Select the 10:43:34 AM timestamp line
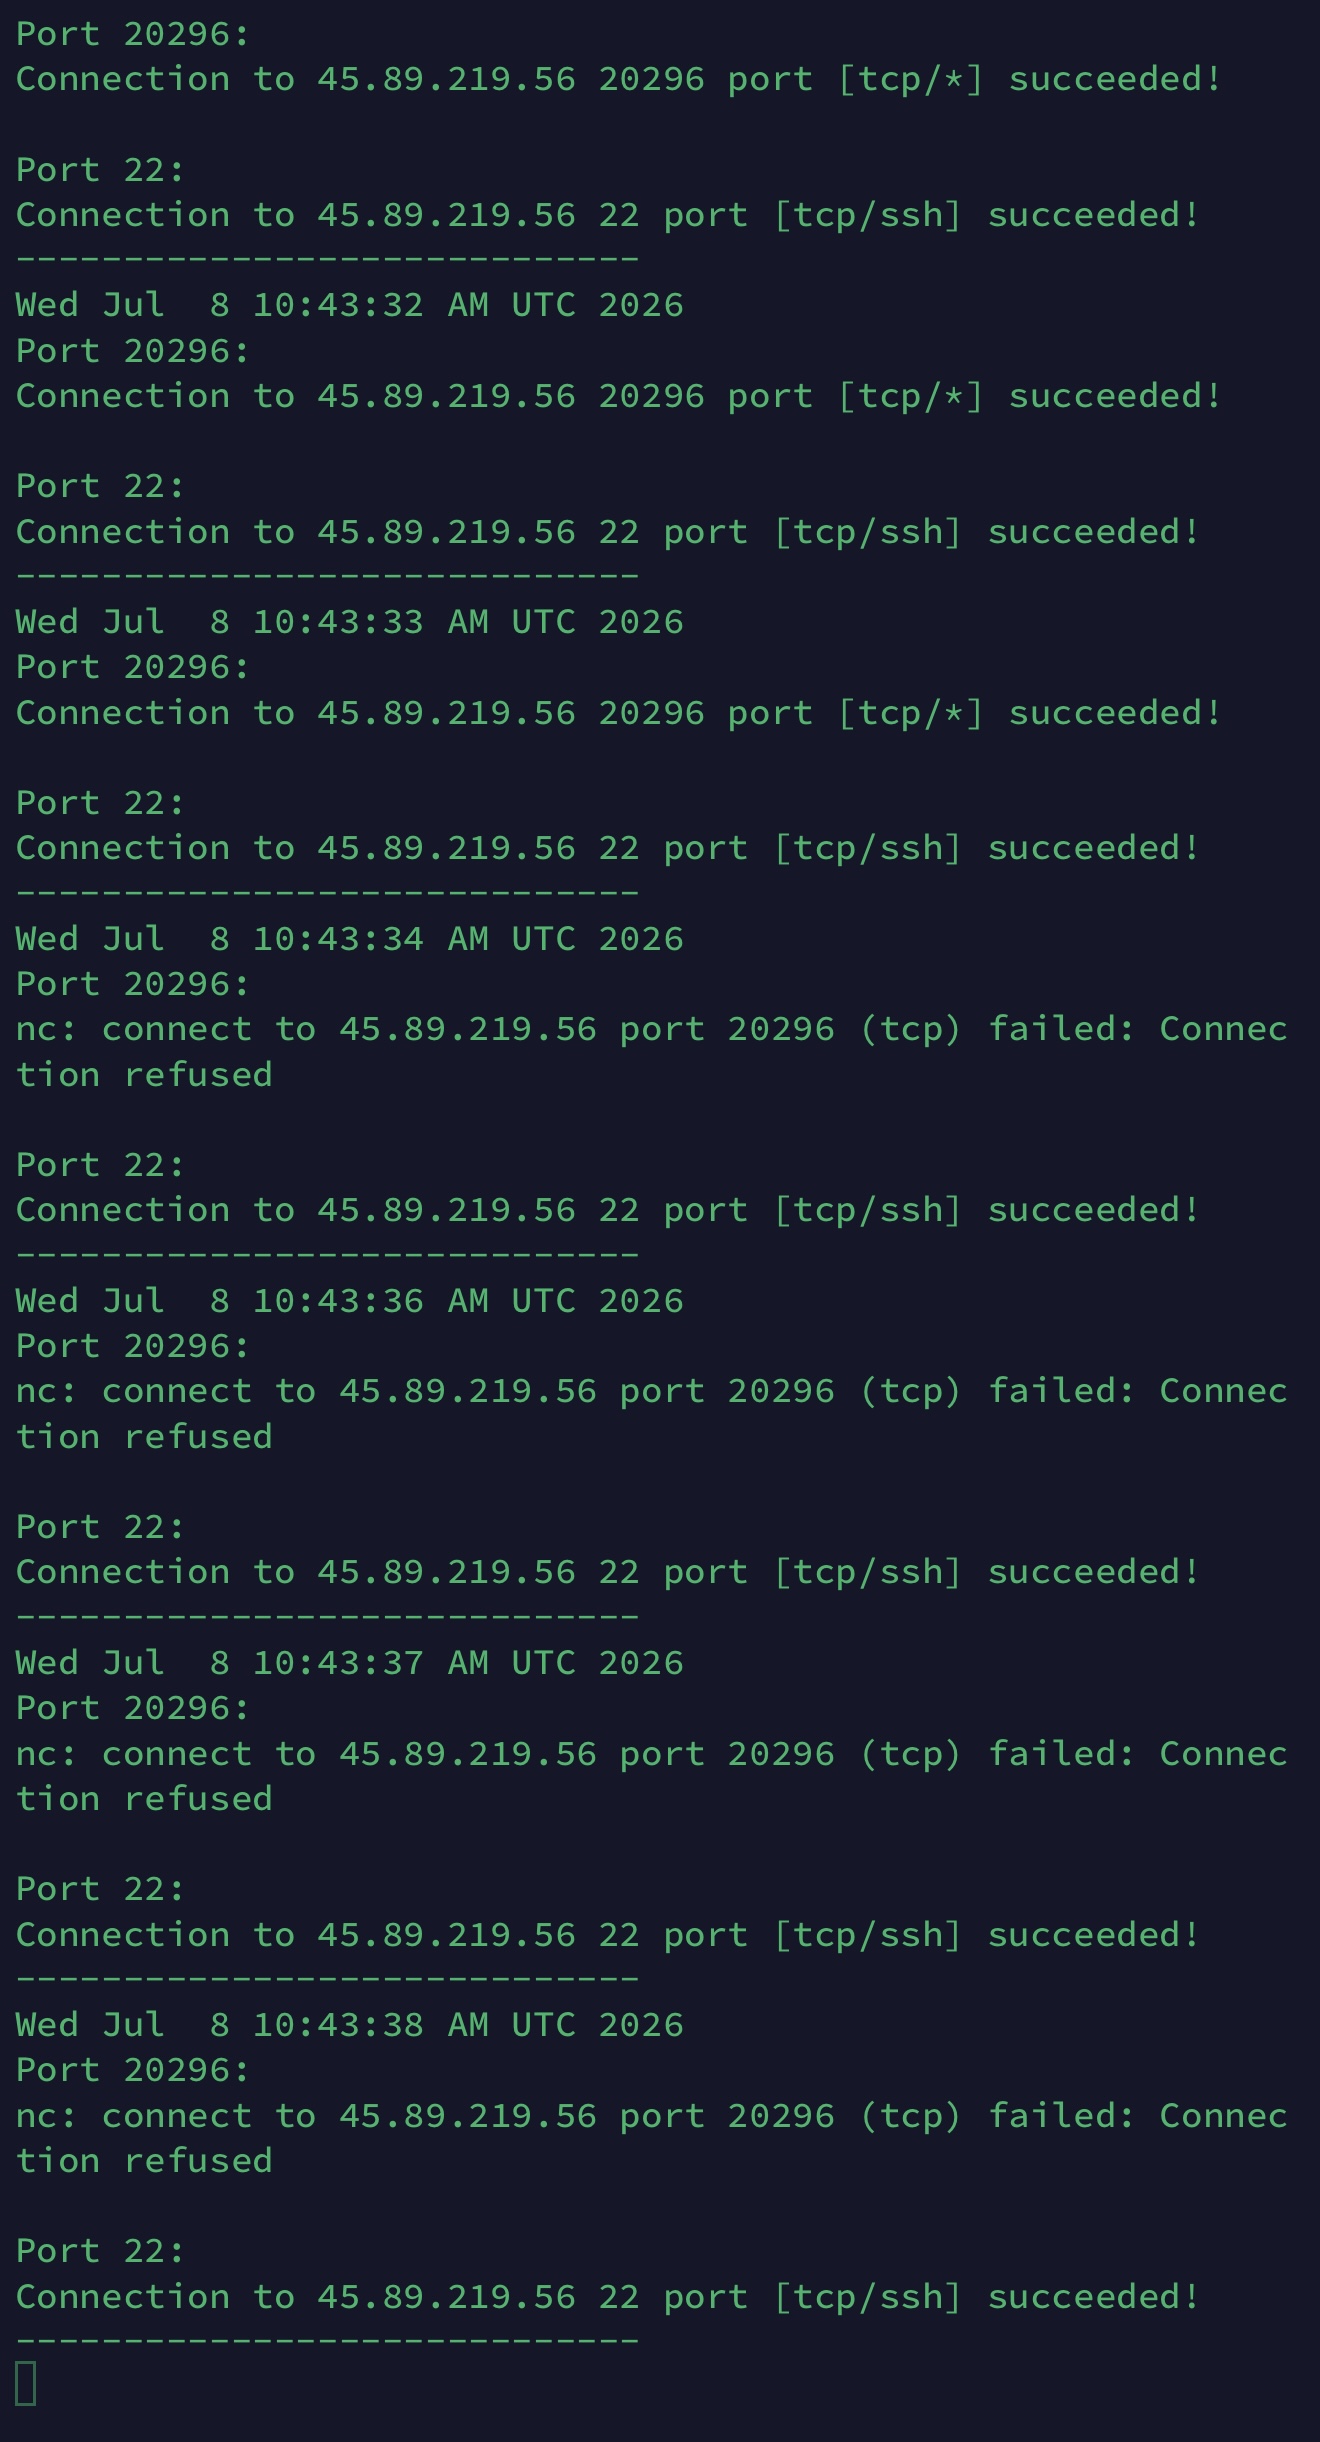This screenshot has height=2442, width=1320. pos(350,939)
